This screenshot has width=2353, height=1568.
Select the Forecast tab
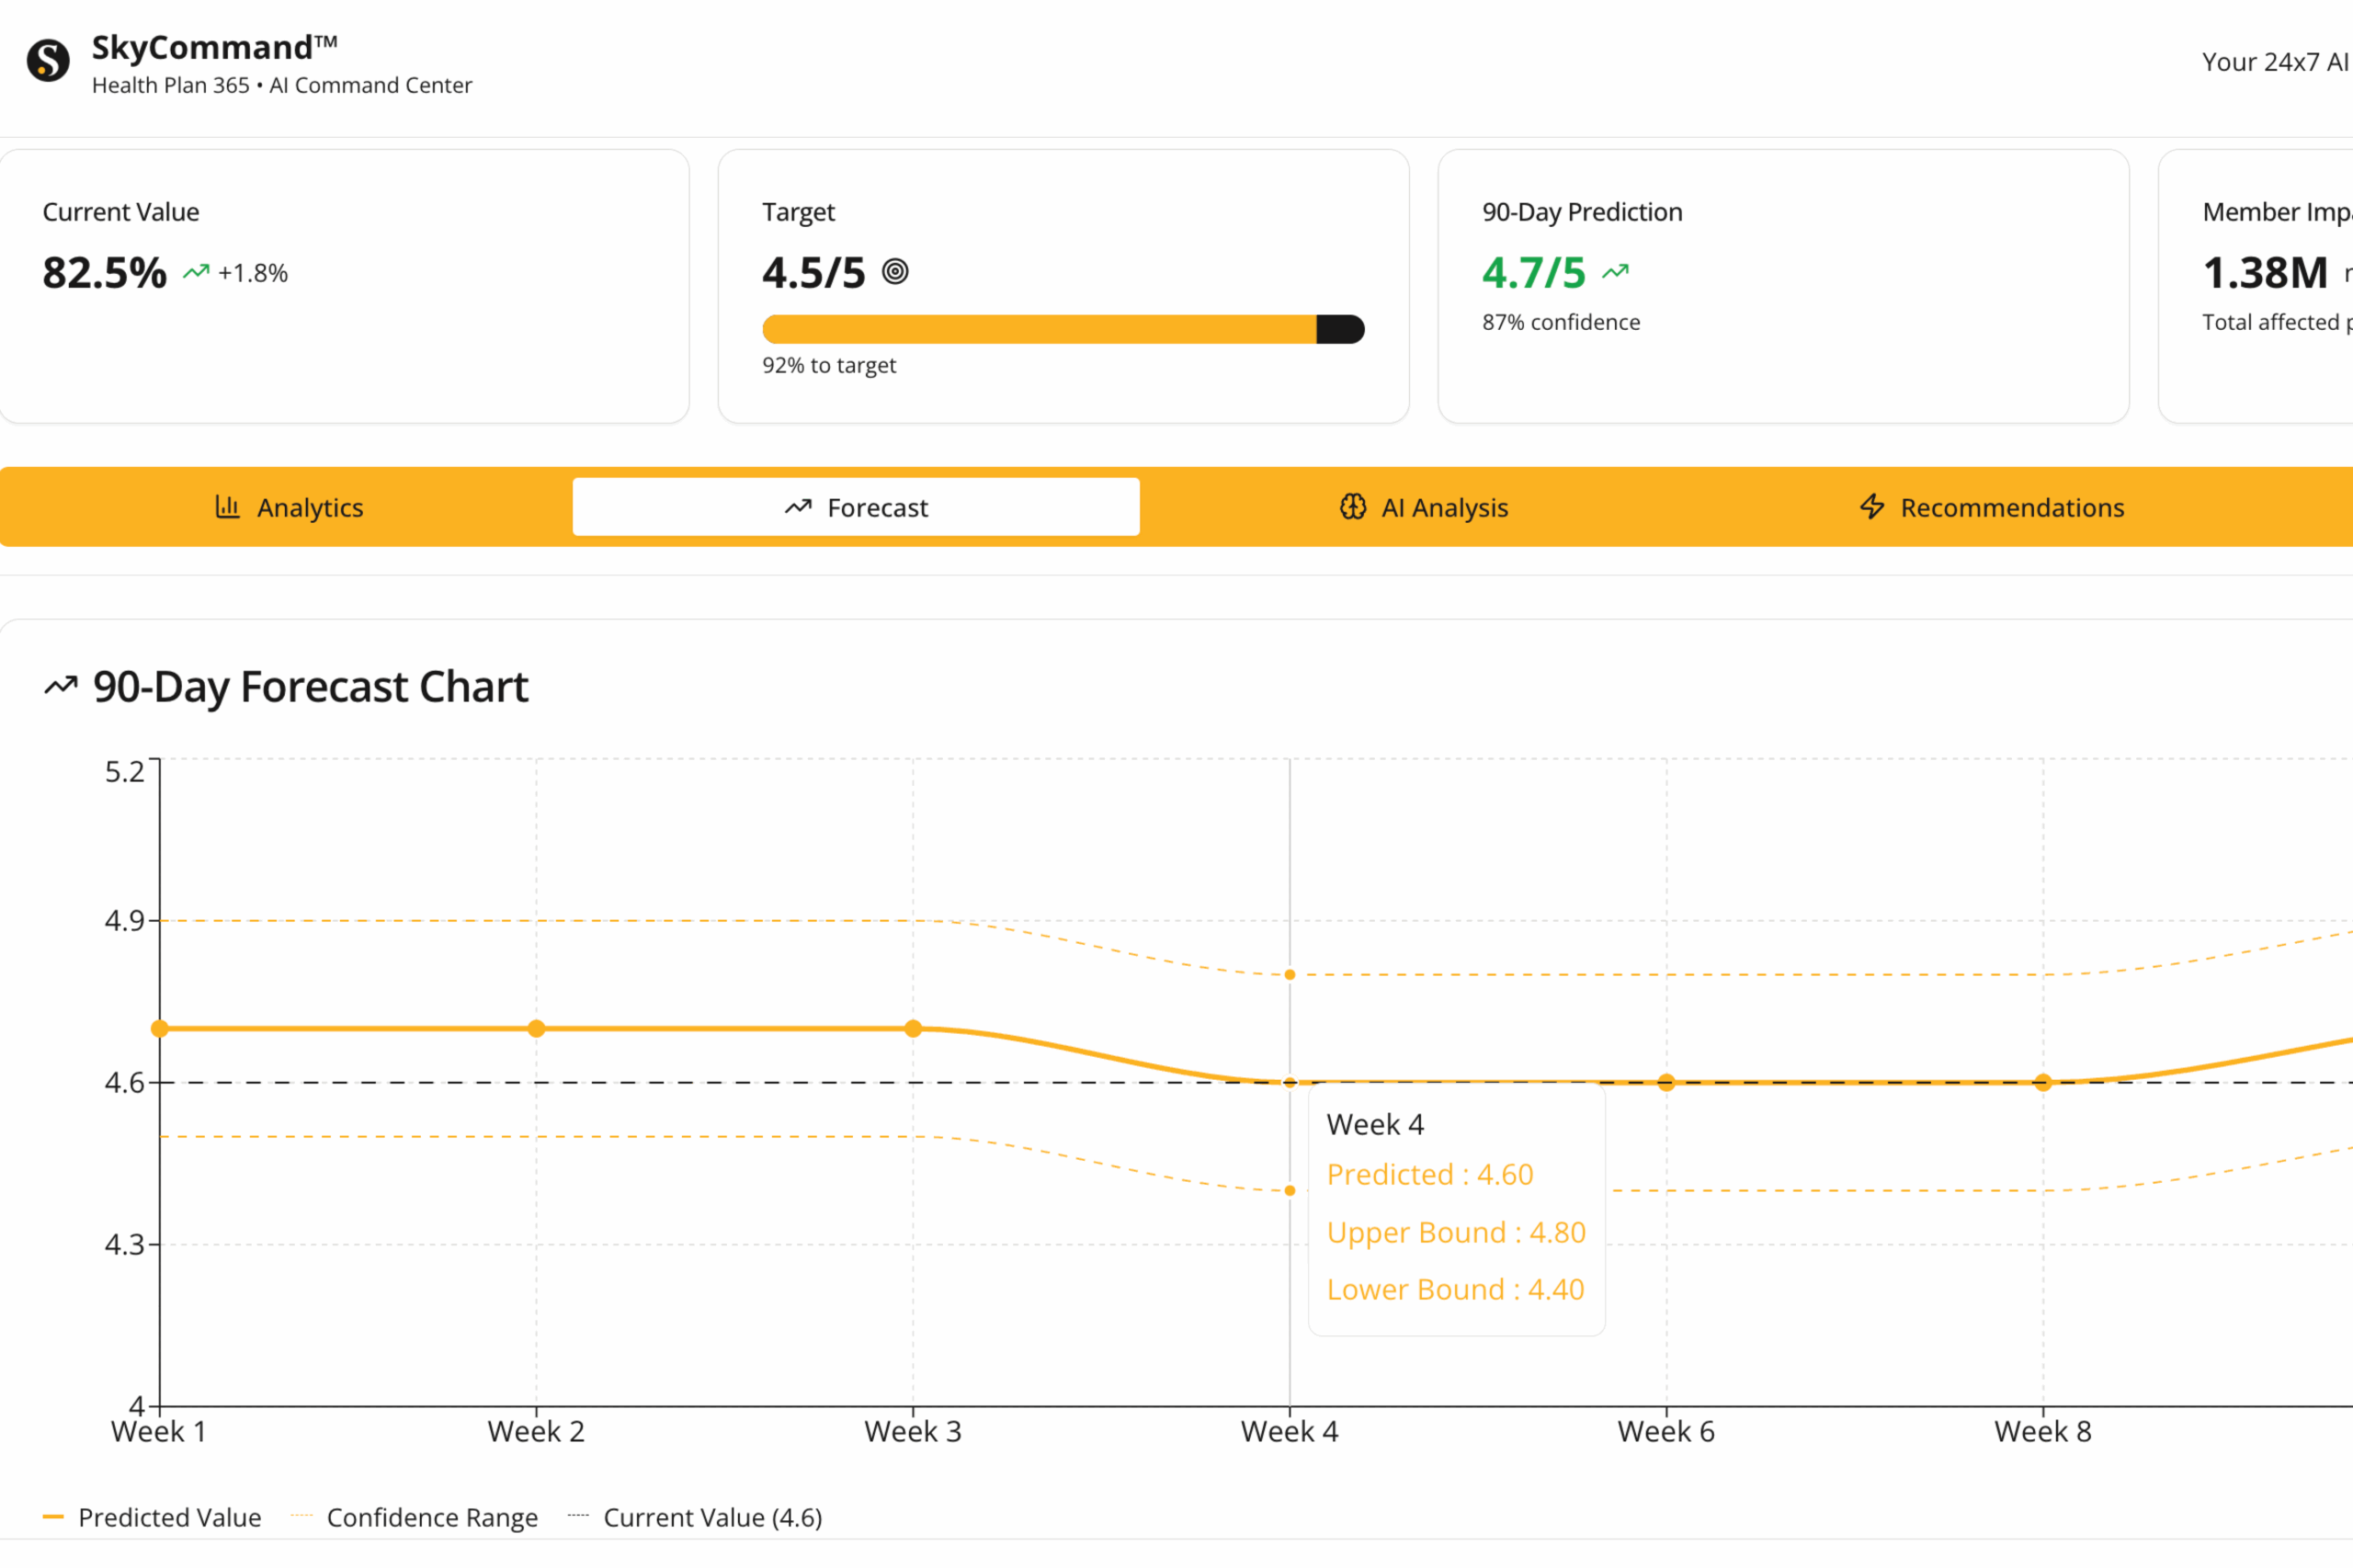(856, 507)
